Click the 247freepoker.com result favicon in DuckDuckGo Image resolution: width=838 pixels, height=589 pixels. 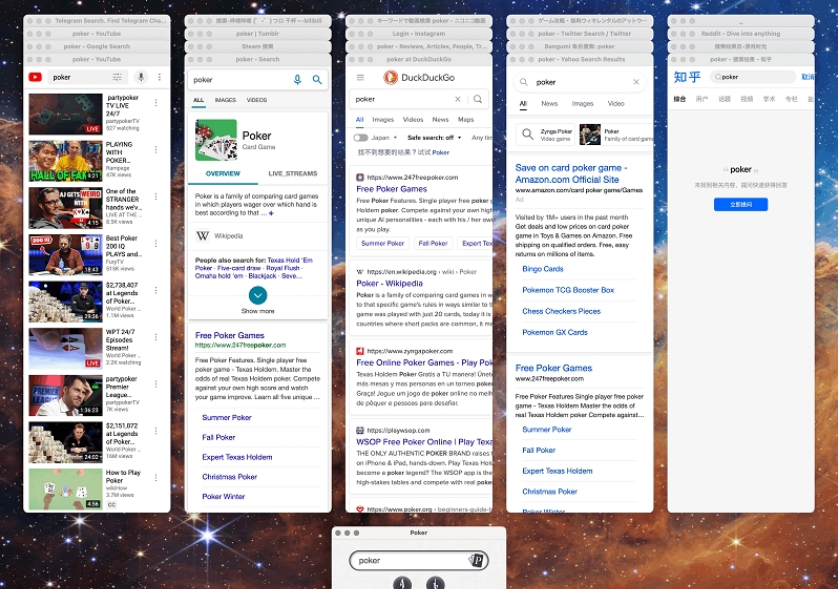(x=360, y=177)
